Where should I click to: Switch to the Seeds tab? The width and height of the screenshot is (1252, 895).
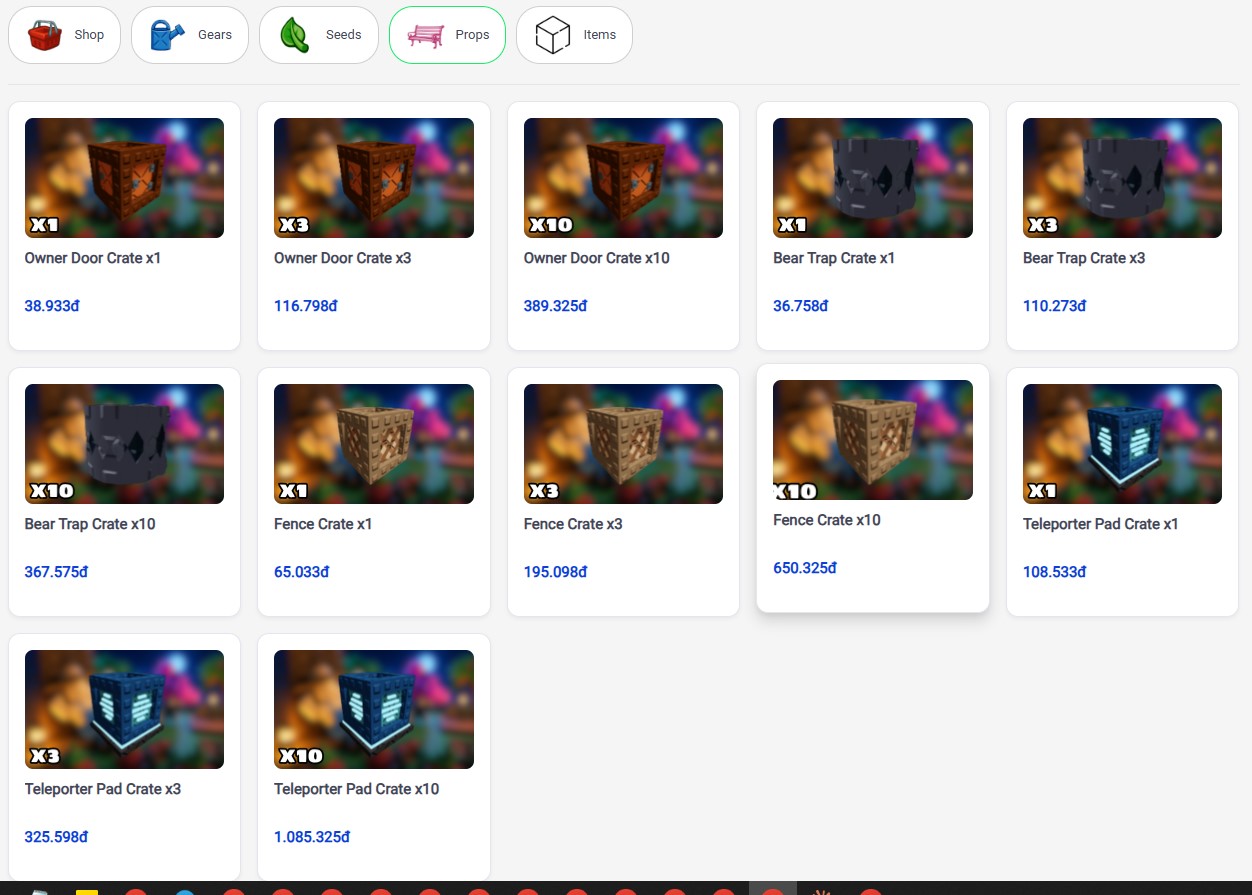(x=319, y=35)
